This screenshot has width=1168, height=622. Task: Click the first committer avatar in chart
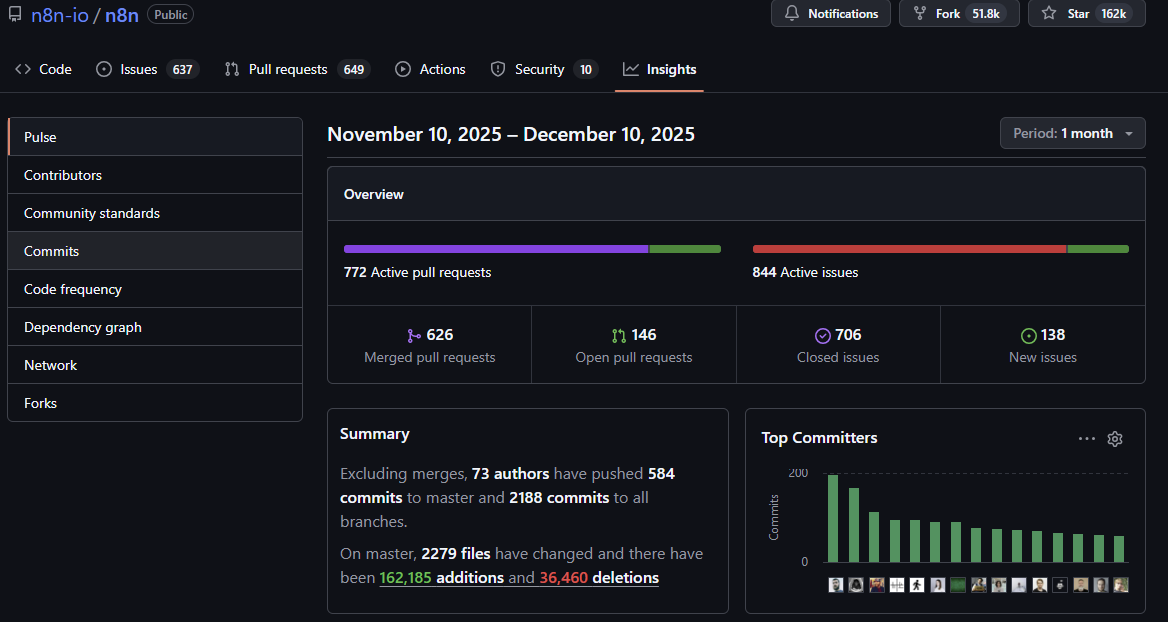(x=836, y=585)
